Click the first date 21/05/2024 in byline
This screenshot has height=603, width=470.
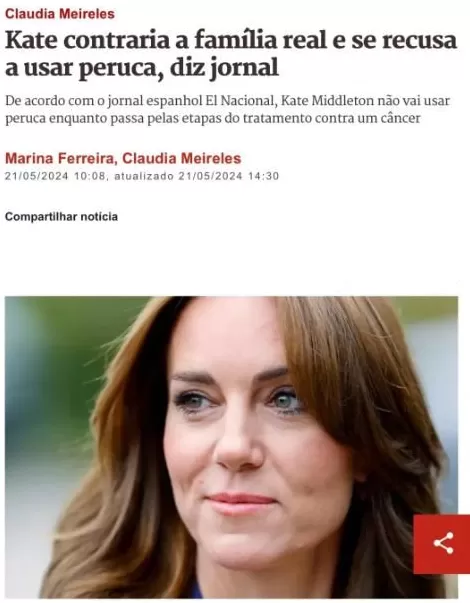tap(37, 176)
